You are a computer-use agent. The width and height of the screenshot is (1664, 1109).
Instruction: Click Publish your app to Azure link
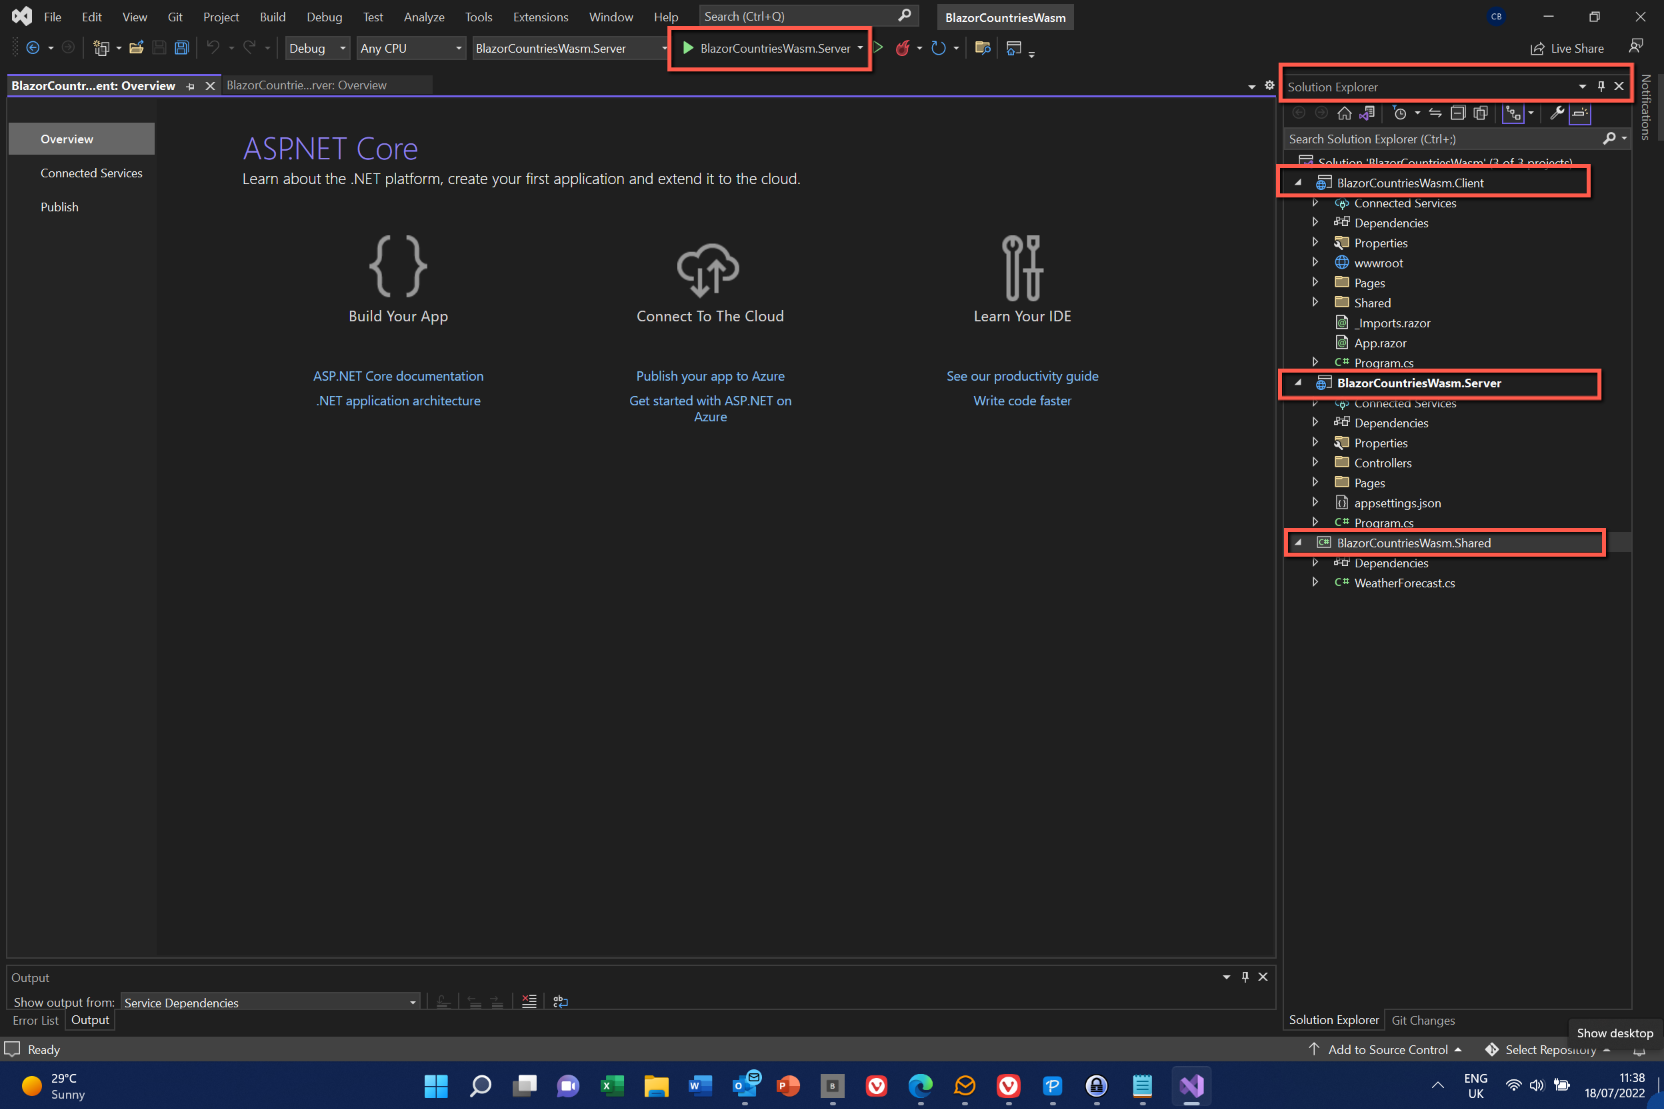[710, 376]
